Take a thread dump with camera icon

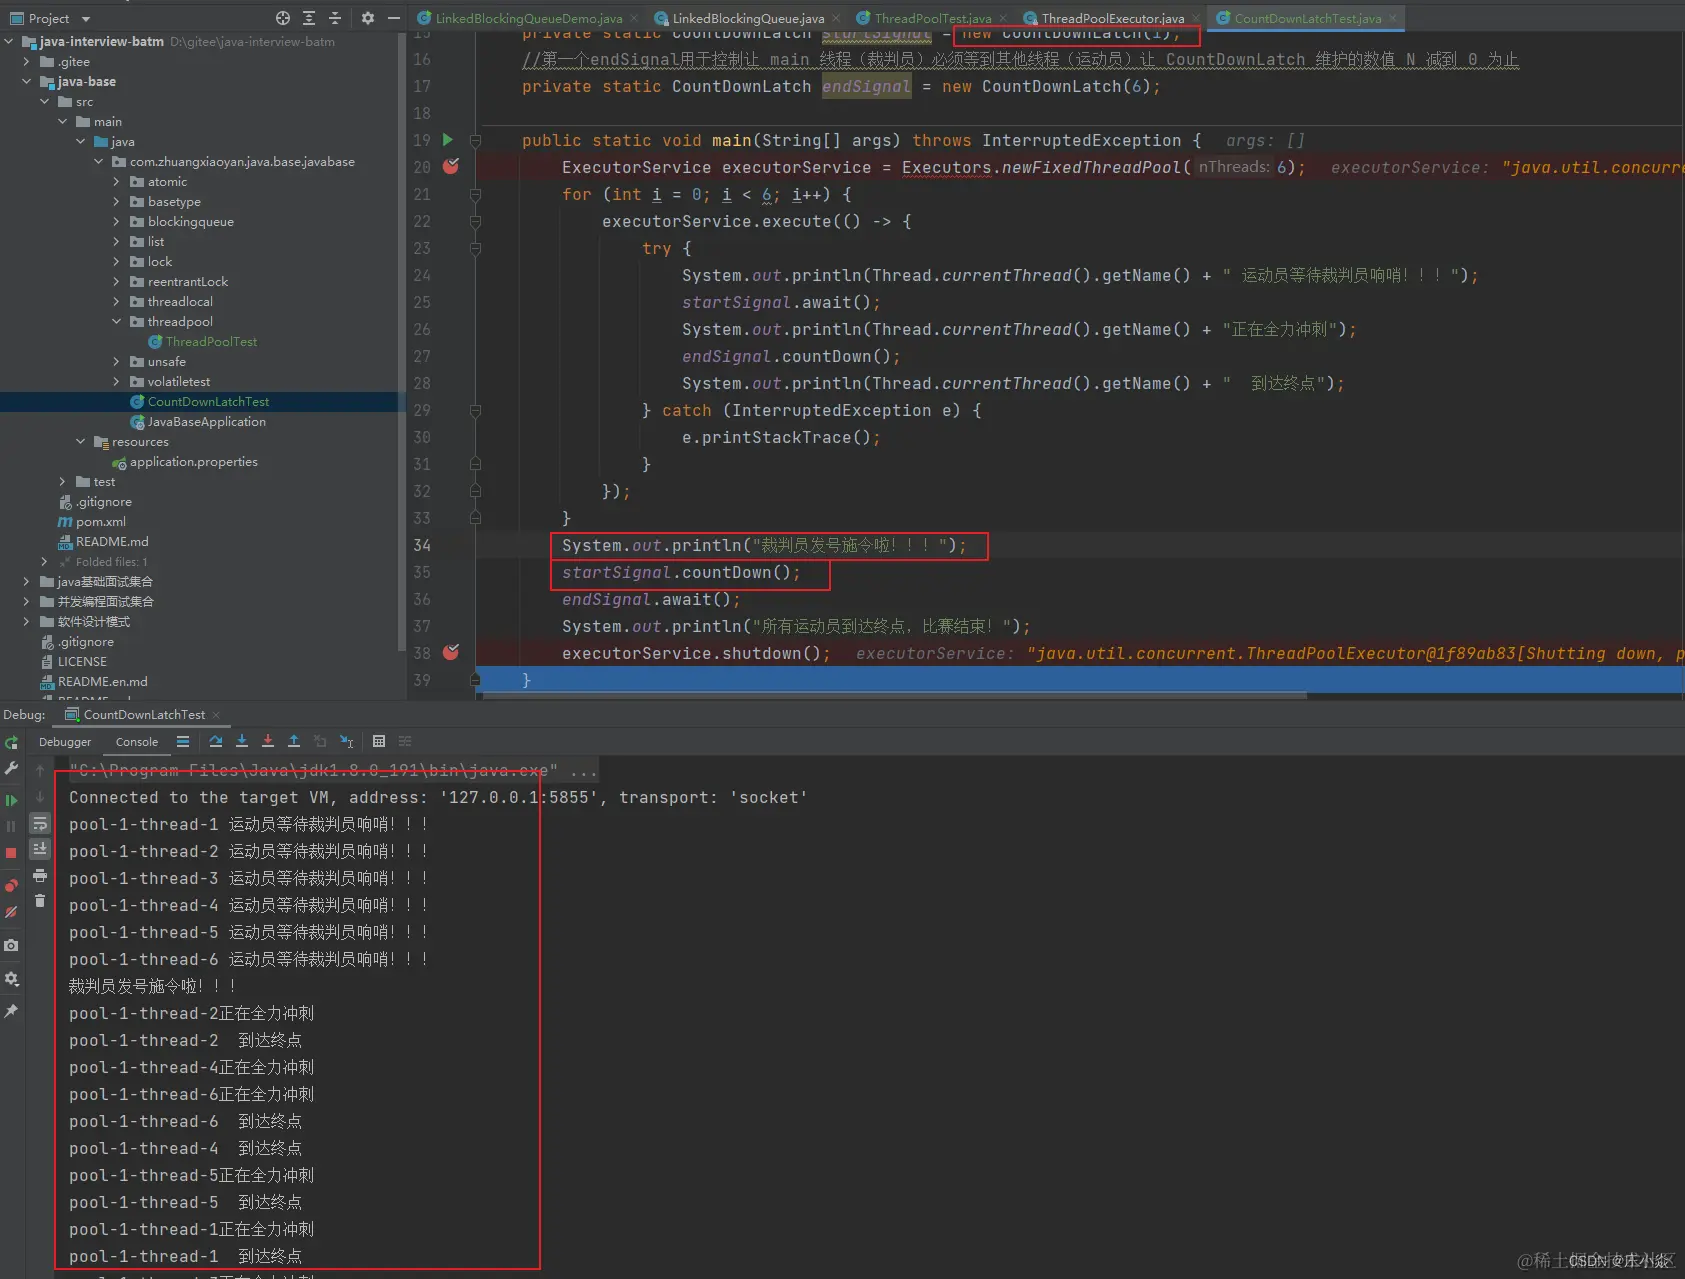pyautogui.click(x=11, y=945)
